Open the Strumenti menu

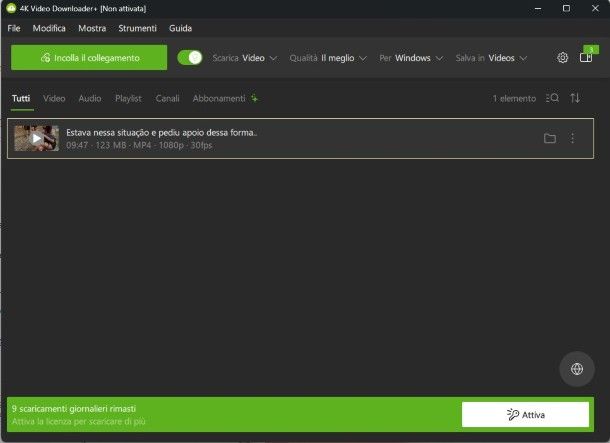pyautogui.click(x=138, y=28)
